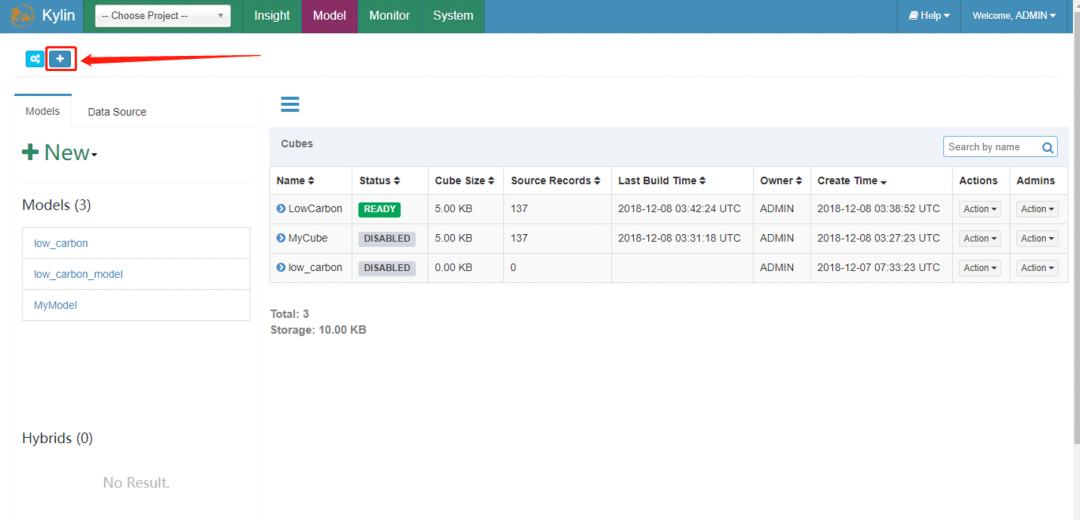
Task: Click last build time 2018-12-08 03:31:18 UTC
Action: (x=679, y=238)
